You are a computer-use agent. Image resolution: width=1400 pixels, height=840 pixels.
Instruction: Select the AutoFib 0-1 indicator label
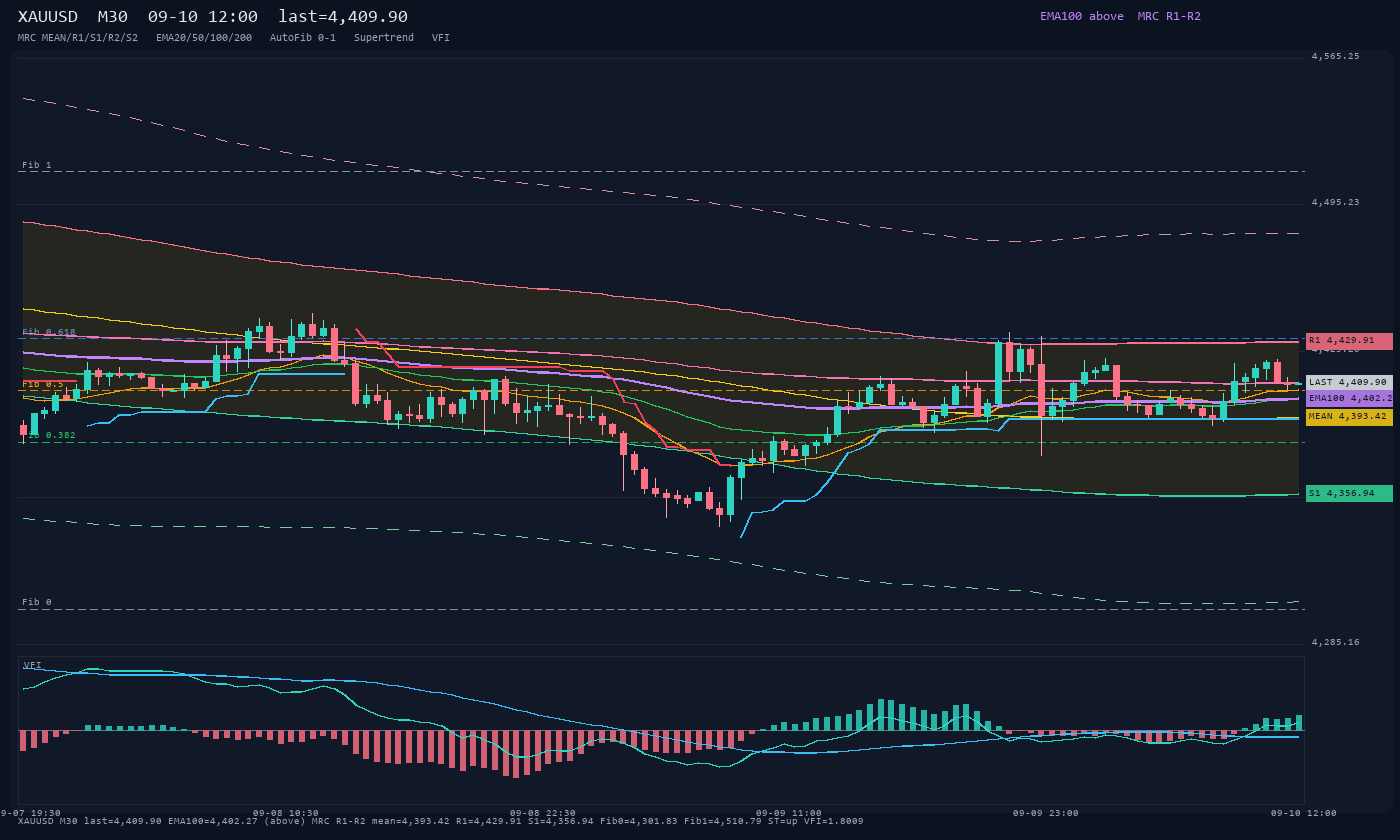(303, 38)
